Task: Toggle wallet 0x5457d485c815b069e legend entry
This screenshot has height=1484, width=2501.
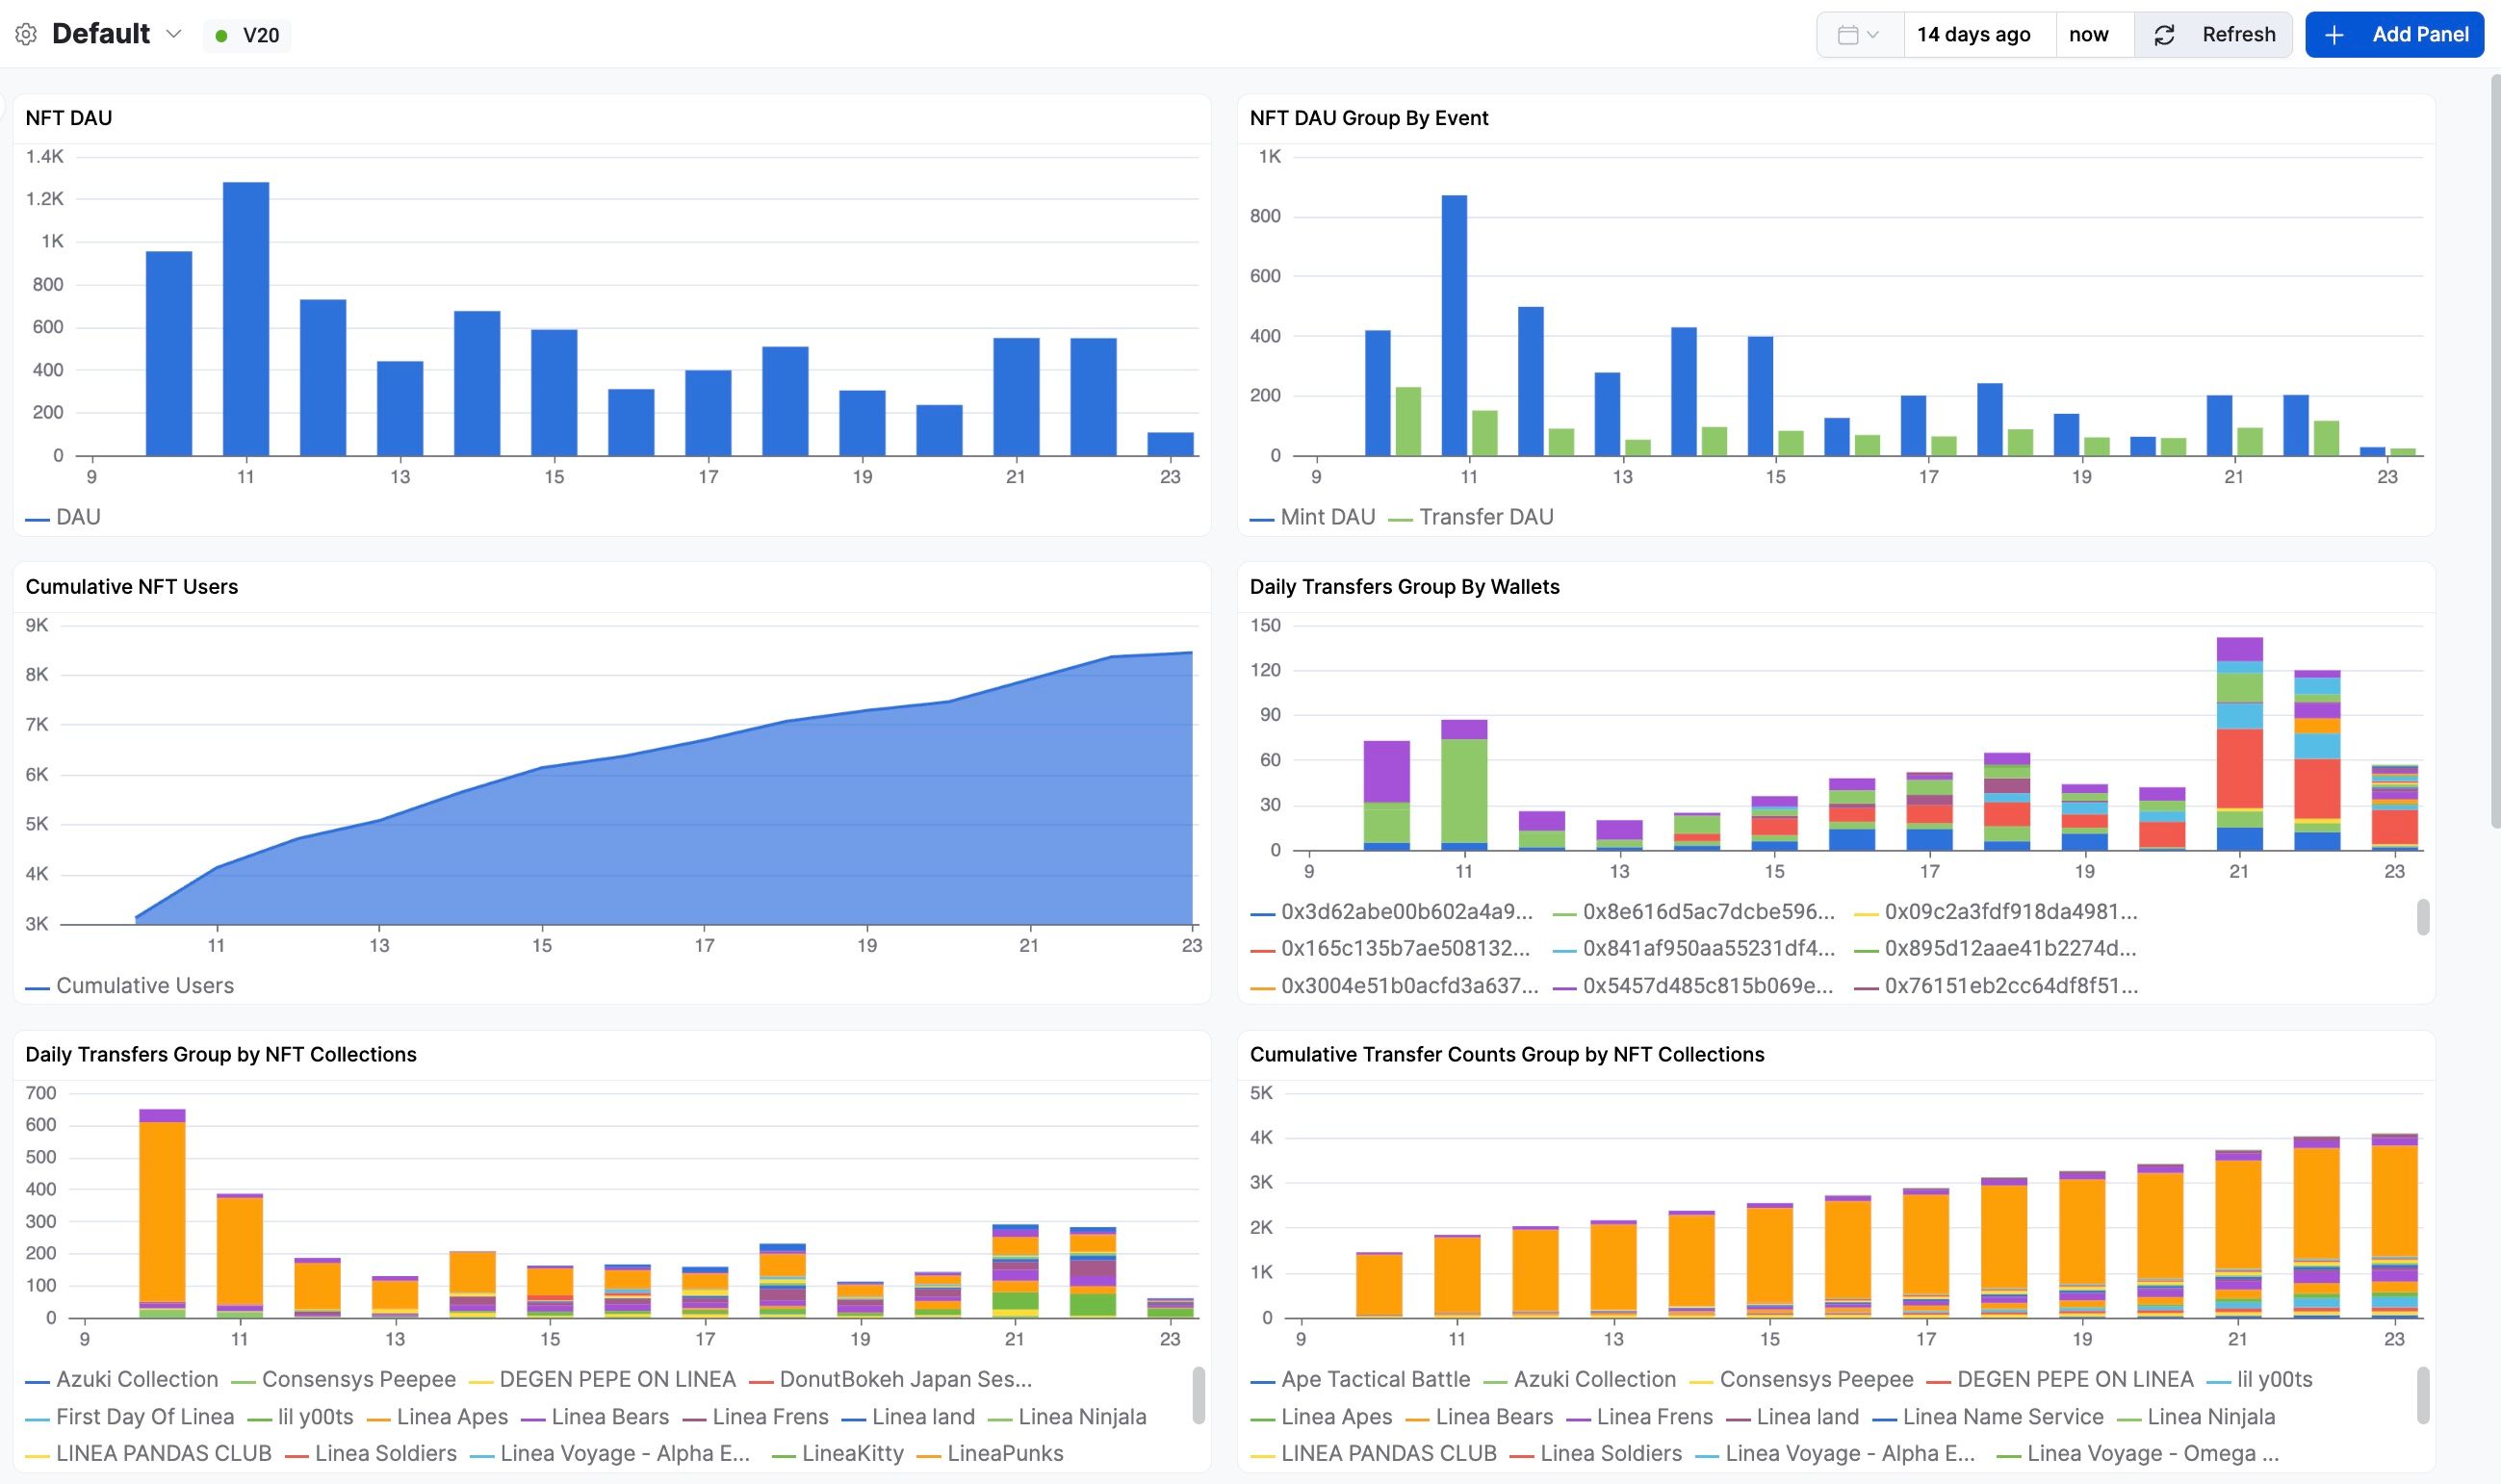Action: 1694,986
